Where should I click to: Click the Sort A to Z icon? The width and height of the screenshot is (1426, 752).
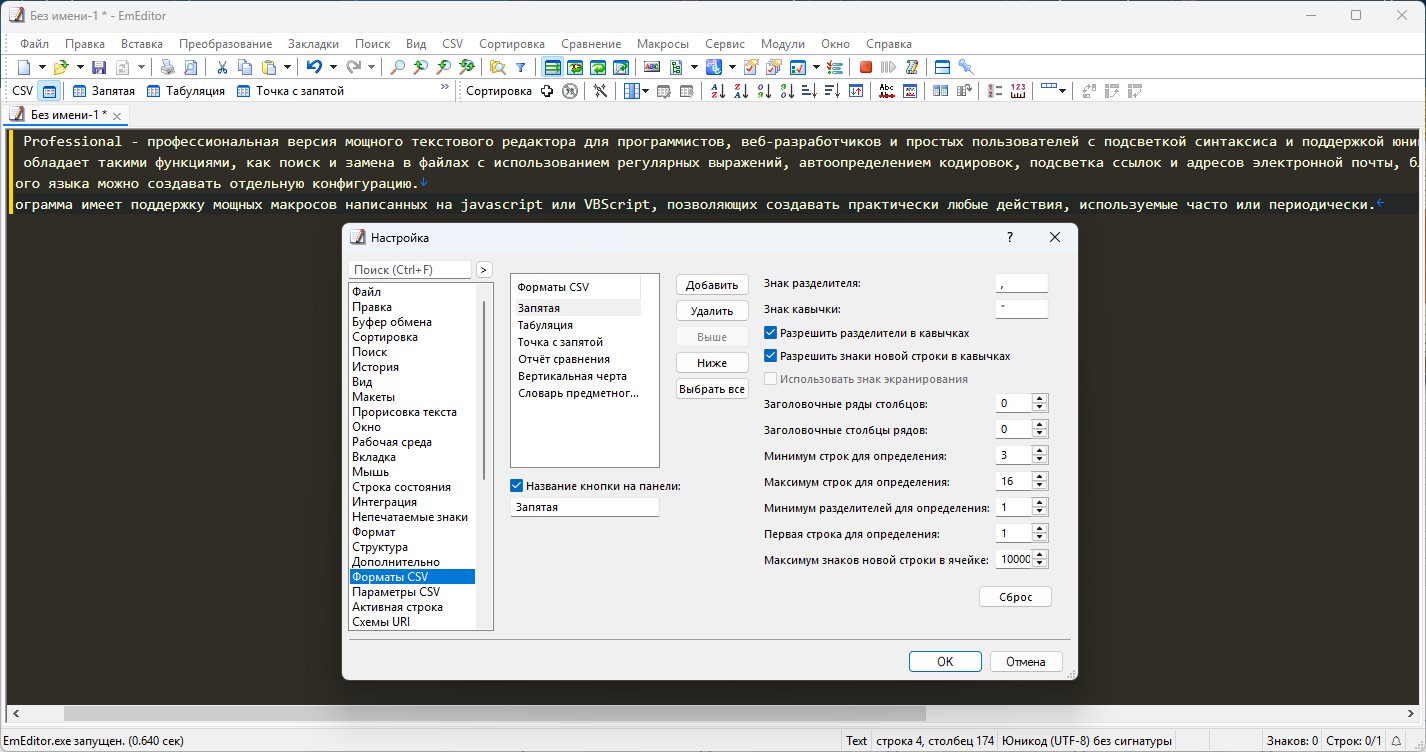(x=717, y=91)
